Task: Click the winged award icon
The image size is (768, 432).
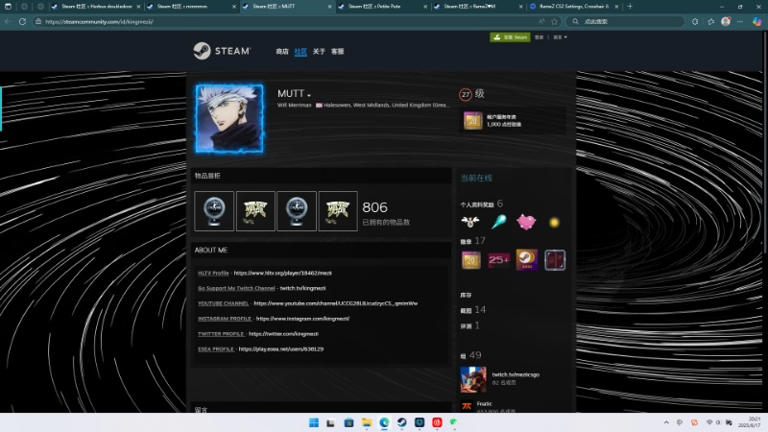Action: (x=470, y=222)
